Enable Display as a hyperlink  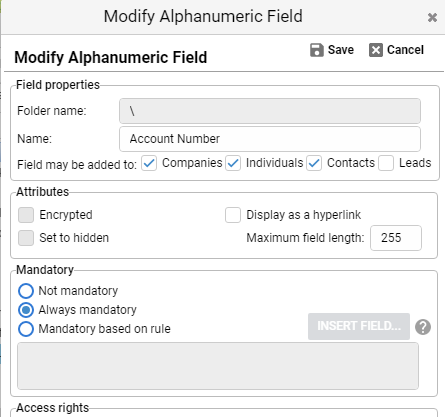[233, 215]
